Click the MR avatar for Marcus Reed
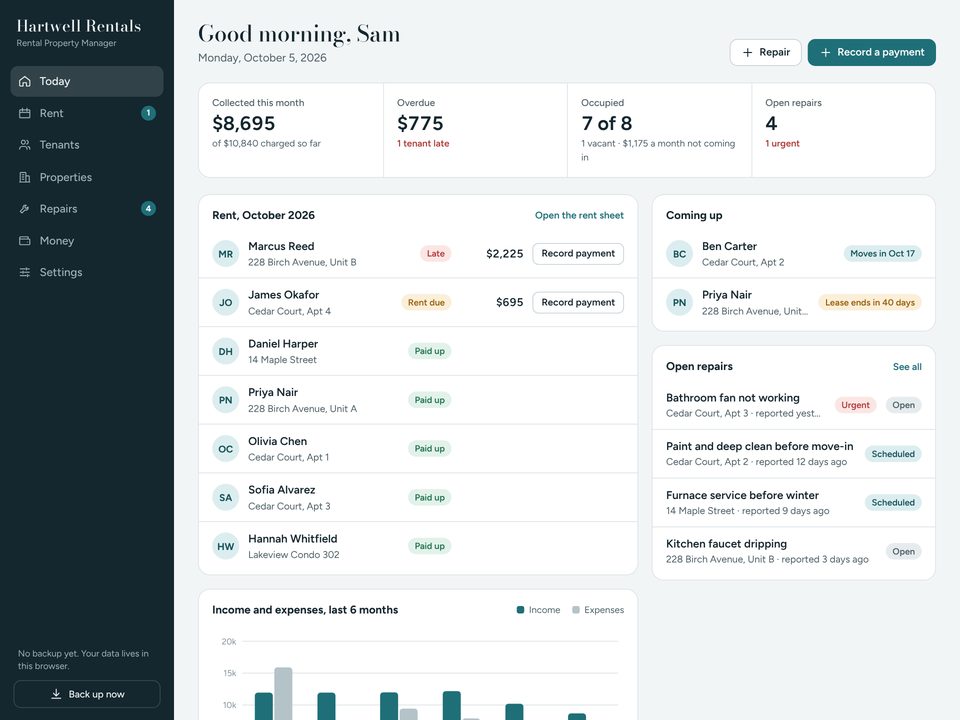Image resolution: width=960 pixels, height=720 pixels. tap(225, 254)
